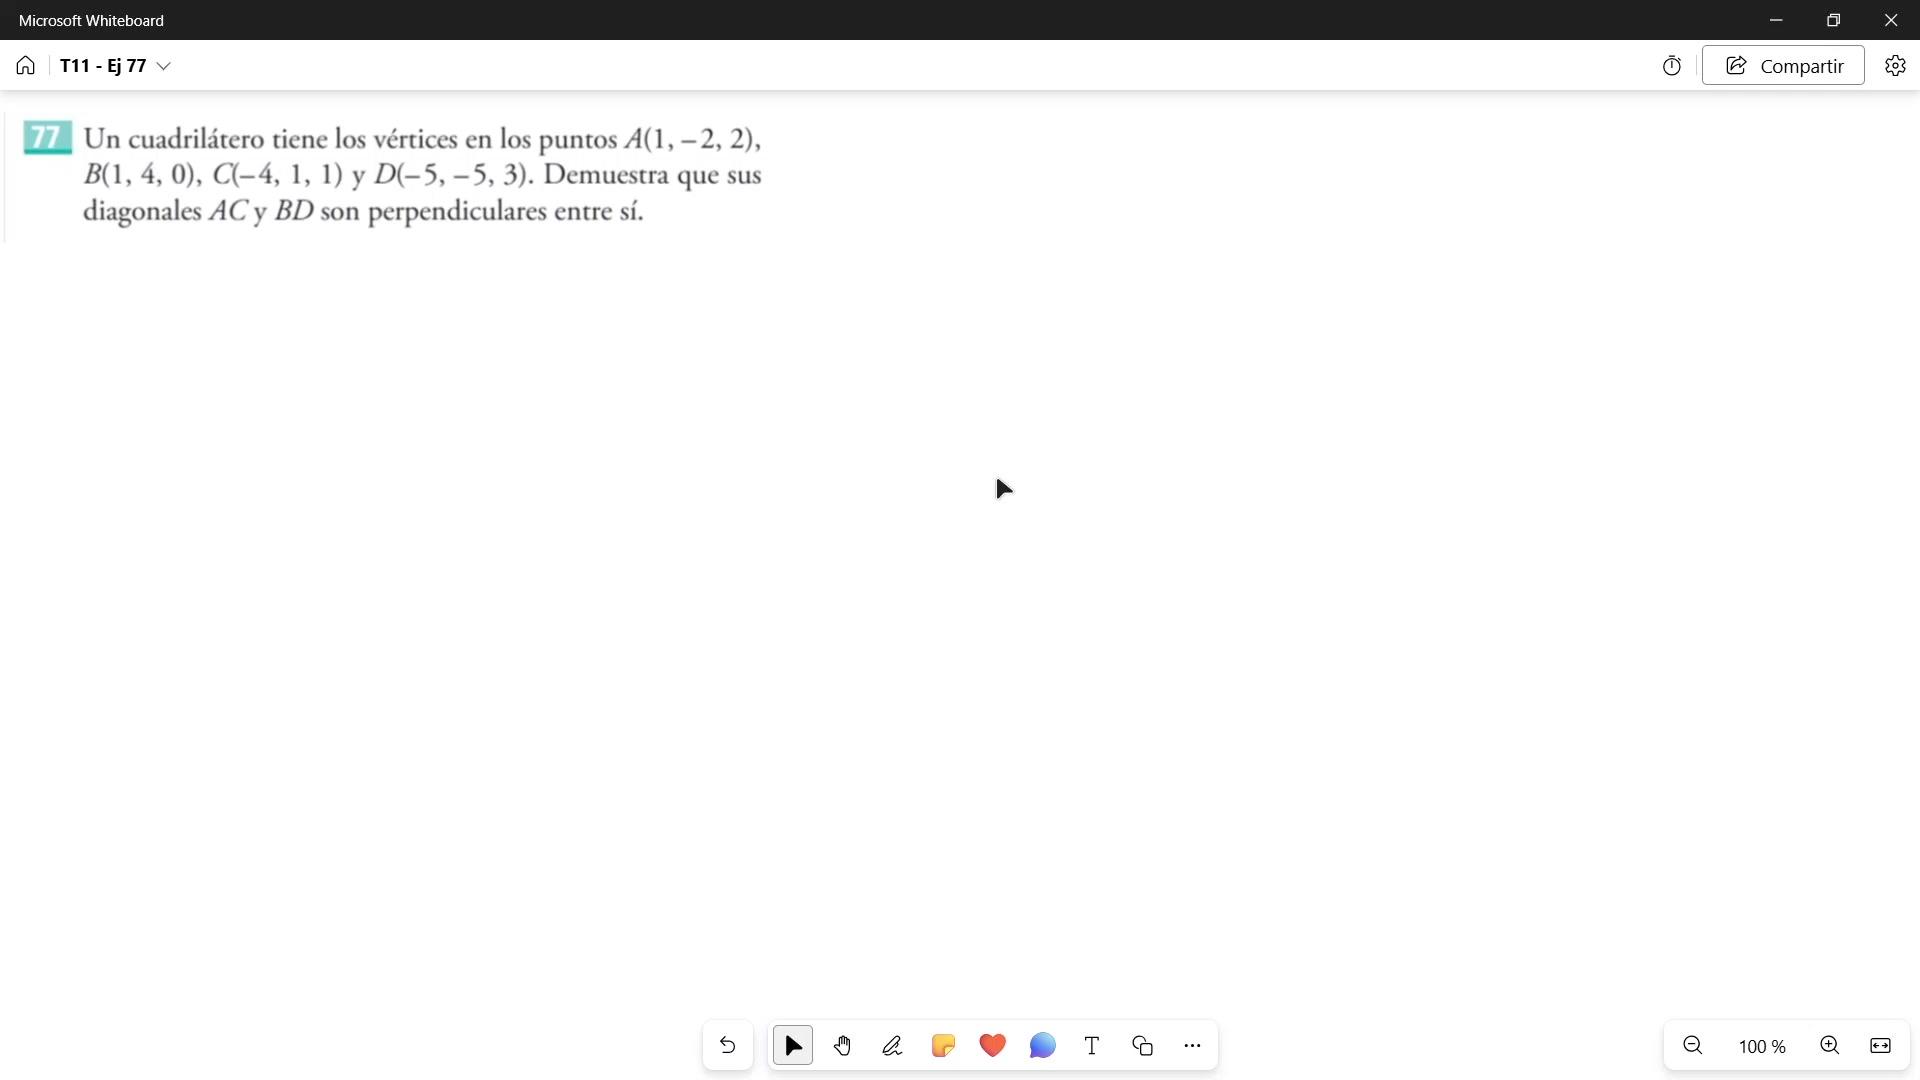Image resolution: width=1920 pixels, height=1080 pixels.
Task: Zoom in on the canvas
Action: tap(1830, 1046)
